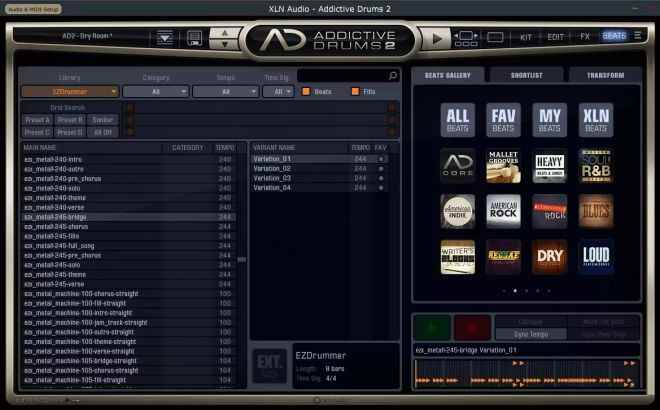
Task: Select Grid Search Preset D
Action: [70, 132]
